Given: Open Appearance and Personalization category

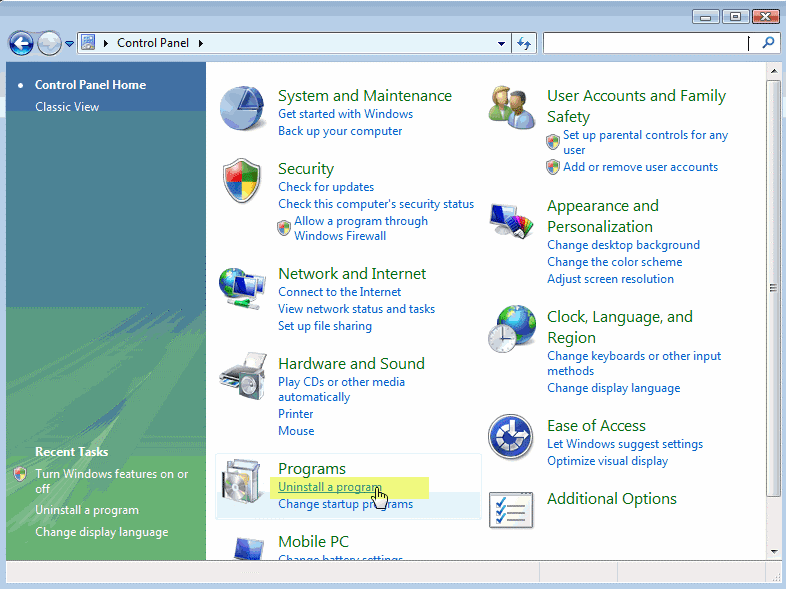Looking at the screenshot, I should click(603, 216).
